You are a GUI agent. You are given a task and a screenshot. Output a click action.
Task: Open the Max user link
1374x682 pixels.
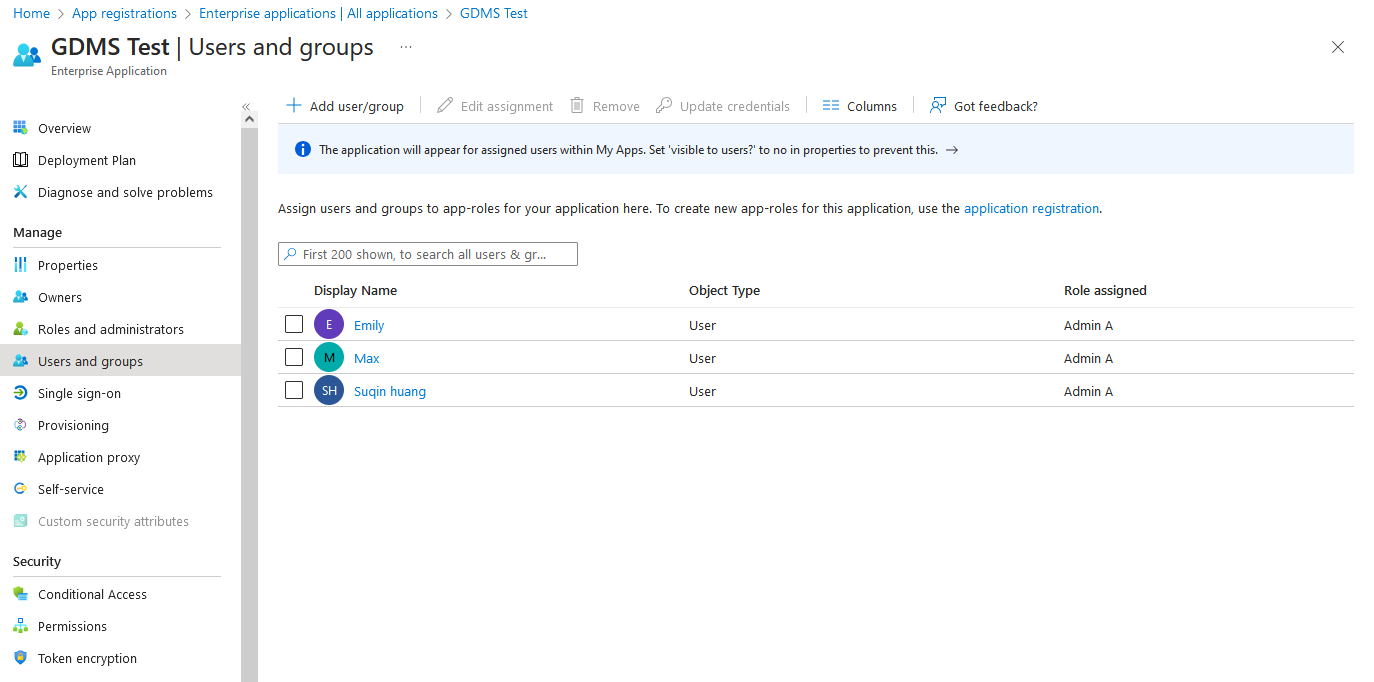pos(367,358)
